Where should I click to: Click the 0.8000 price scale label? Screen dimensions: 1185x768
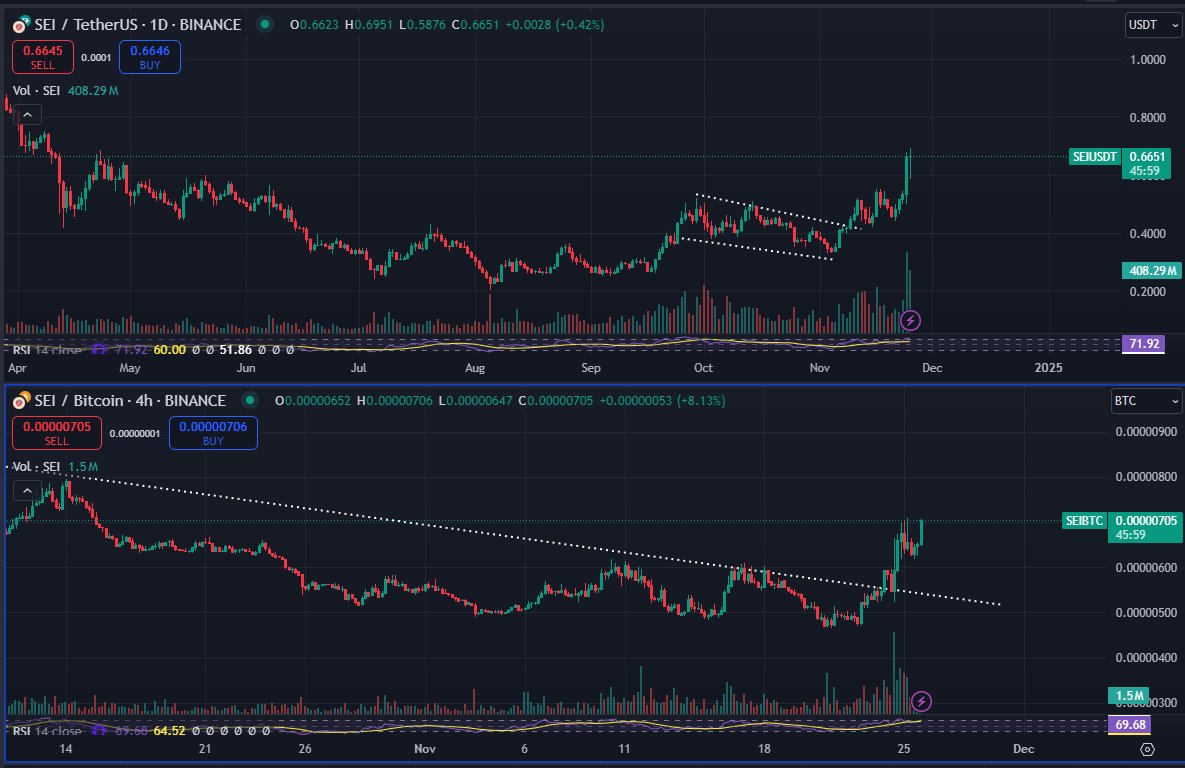pos(1147,117)
